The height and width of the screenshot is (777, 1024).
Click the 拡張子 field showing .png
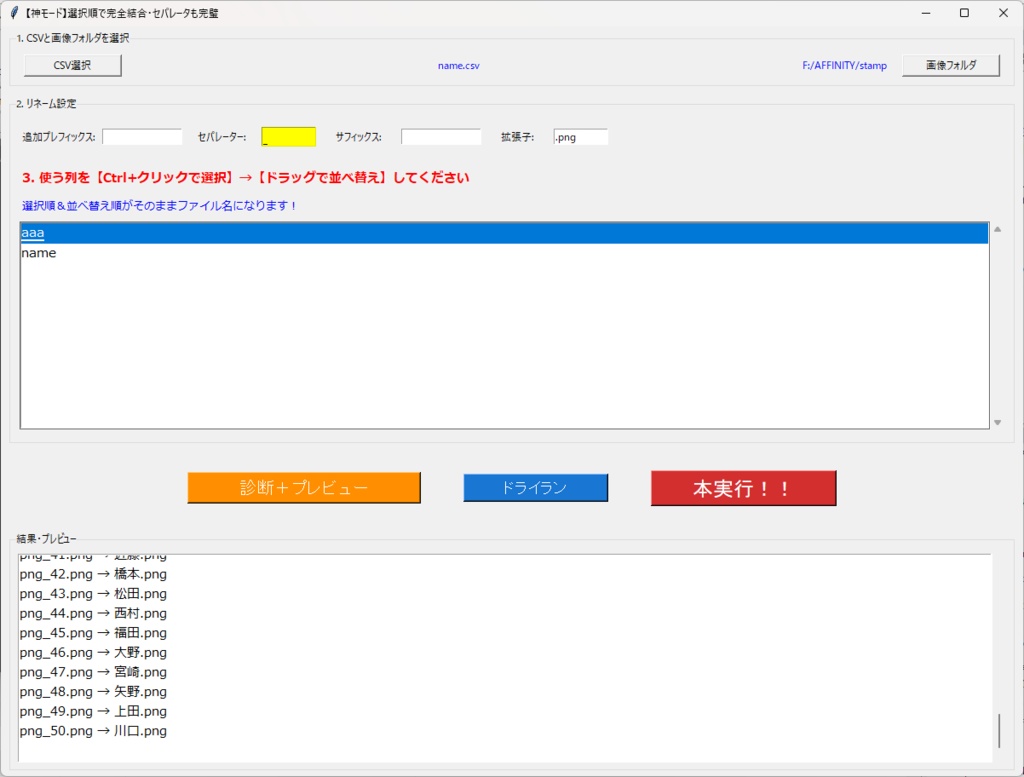pos(580,136)
